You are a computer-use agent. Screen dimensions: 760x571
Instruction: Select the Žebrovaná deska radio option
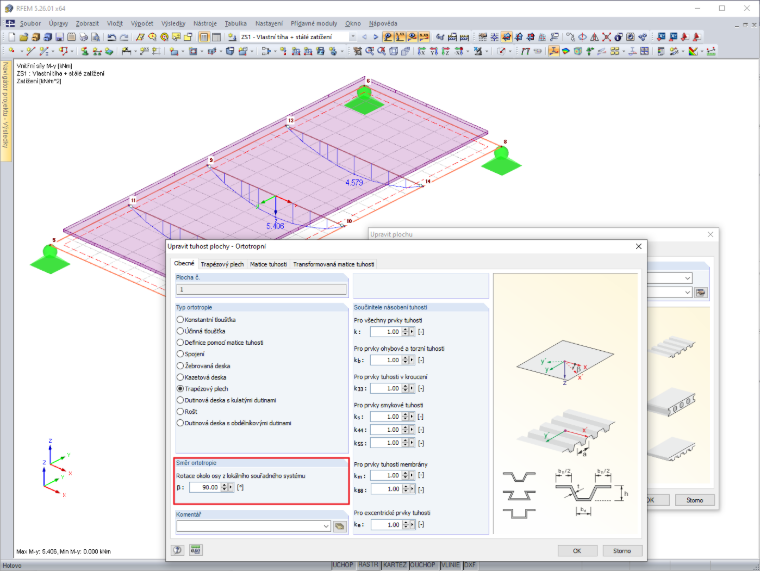pyautogui.click(x=180, y=366)
